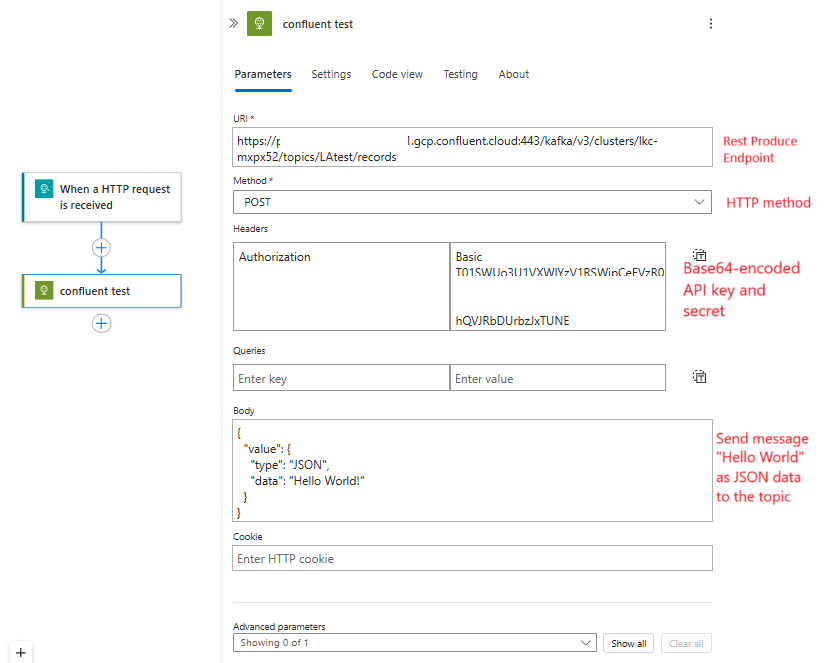Expand the Advanced parameters dropdown
830x663 pixels.
click(x=414, y=643)
